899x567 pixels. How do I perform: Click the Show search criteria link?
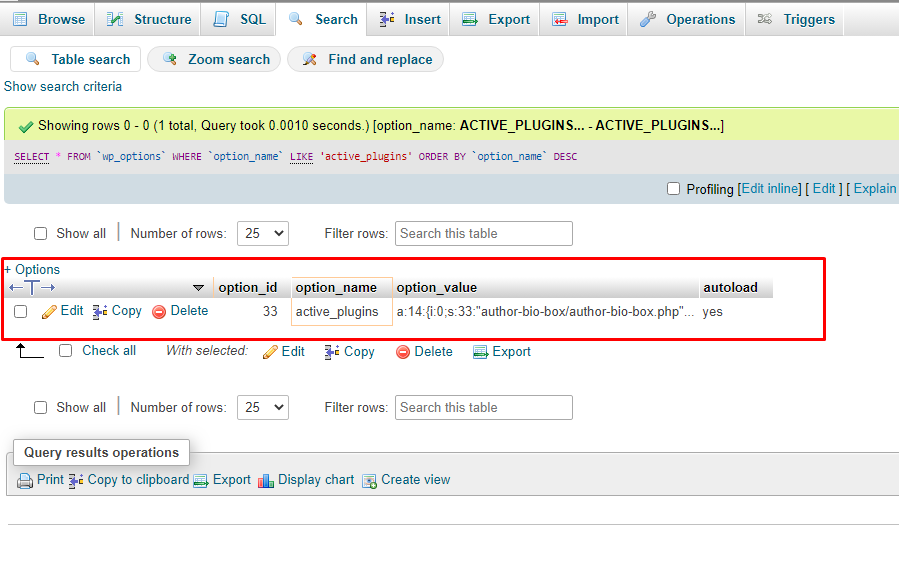(63, 87)
